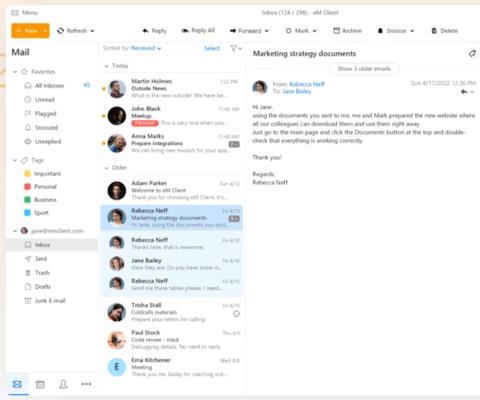Delete the selected email
This screenshot has width=480, height=400.
(x=444, y=31)
